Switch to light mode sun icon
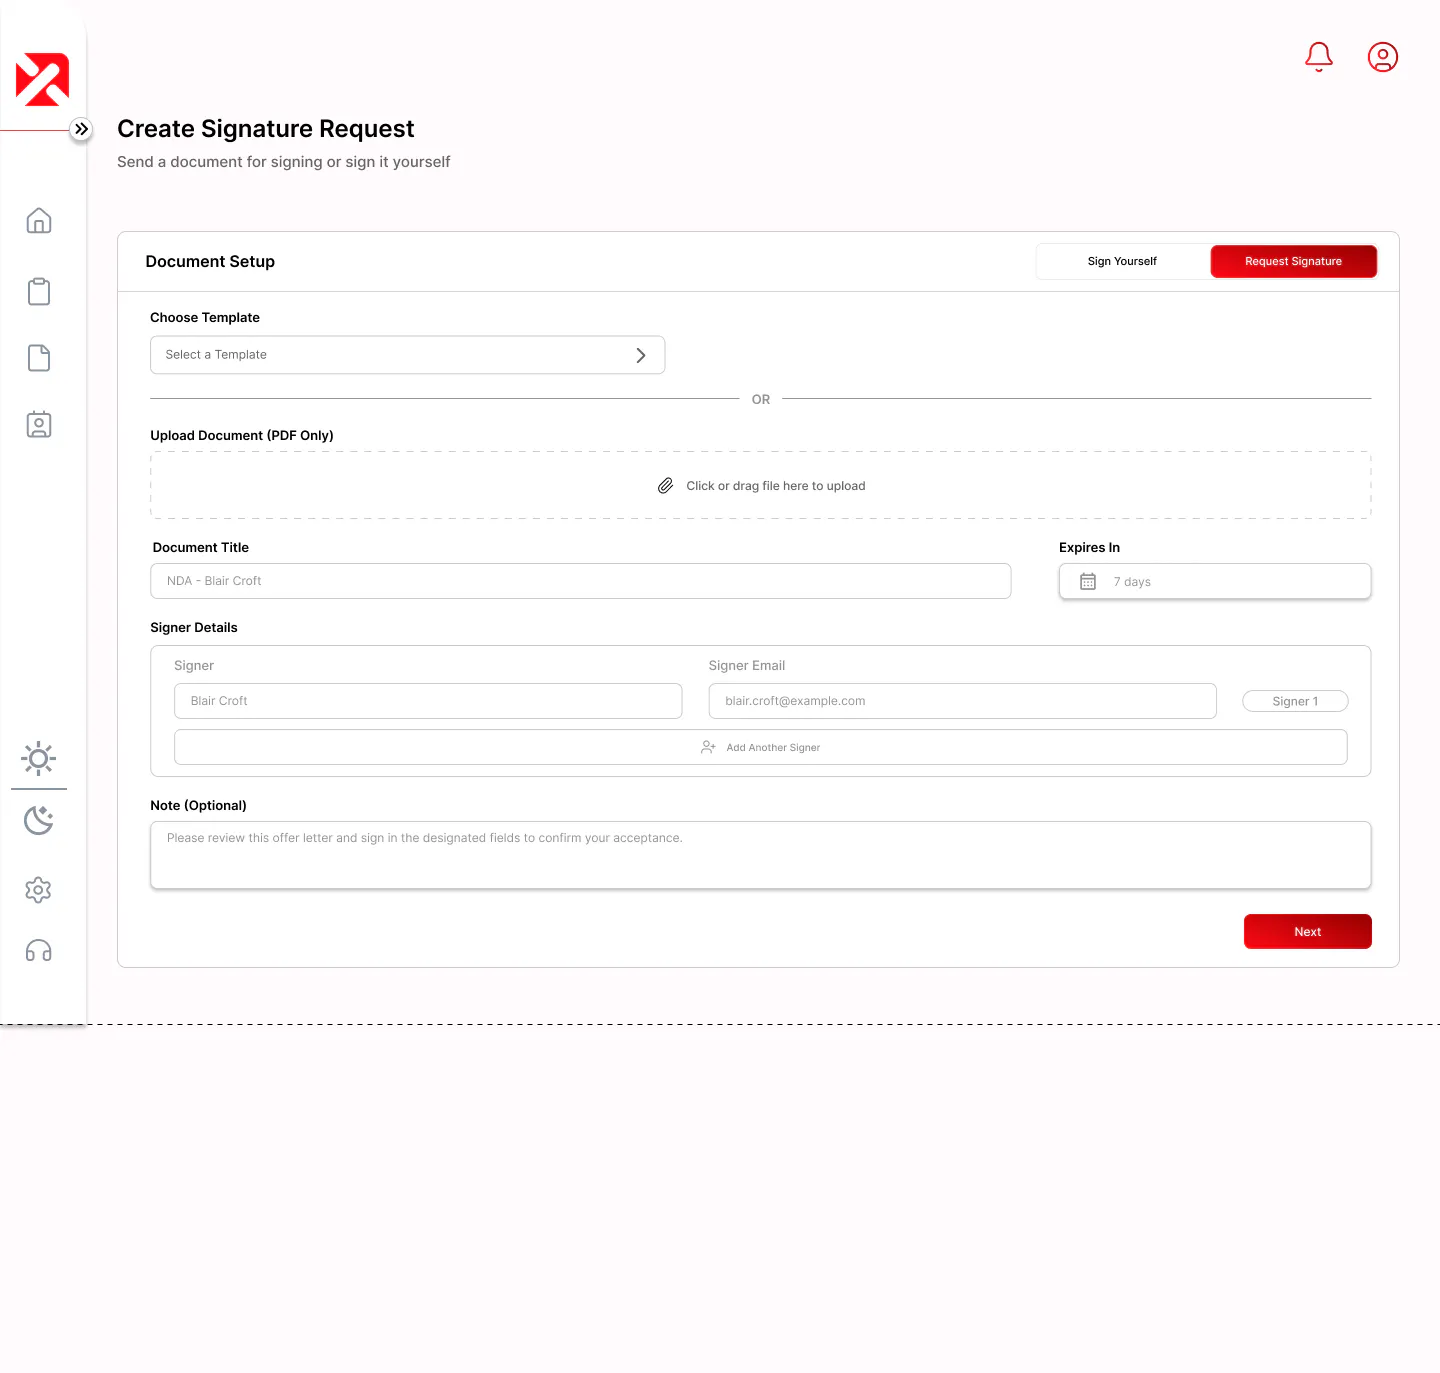Viewport: 1440px width, 1373px height. pos(39,759)
